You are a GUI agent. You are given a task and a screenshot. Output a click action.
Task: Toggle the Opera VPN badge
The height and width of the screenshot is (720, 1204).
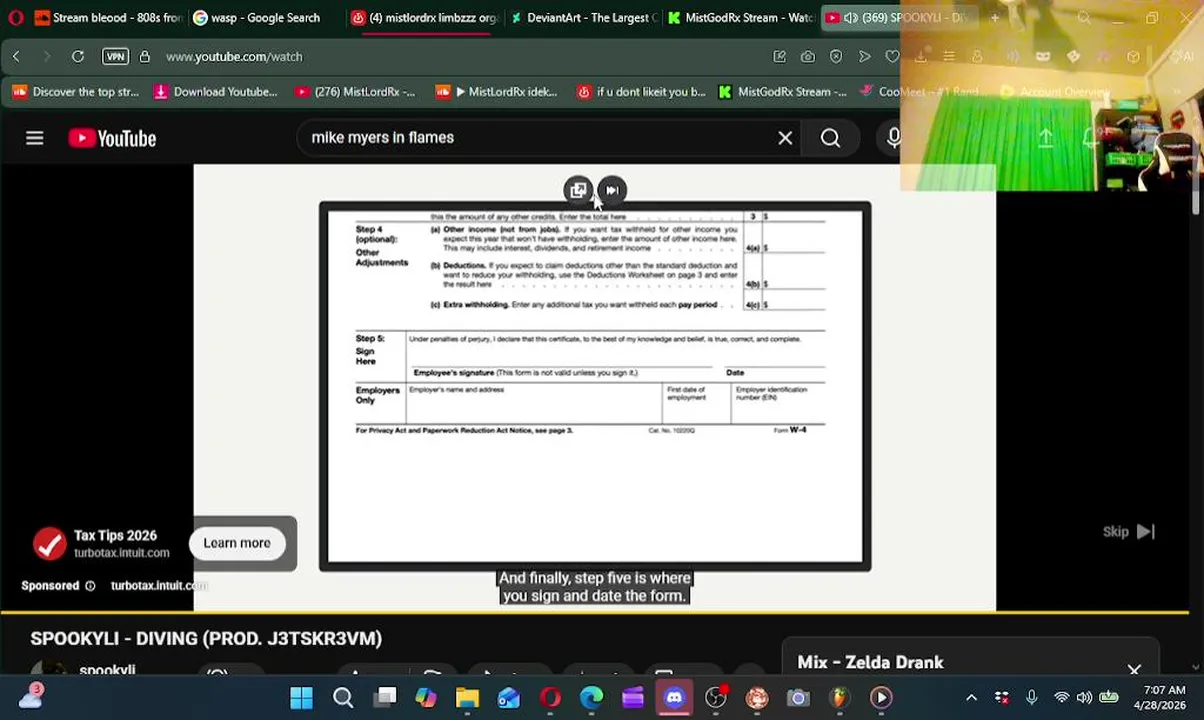115,57
